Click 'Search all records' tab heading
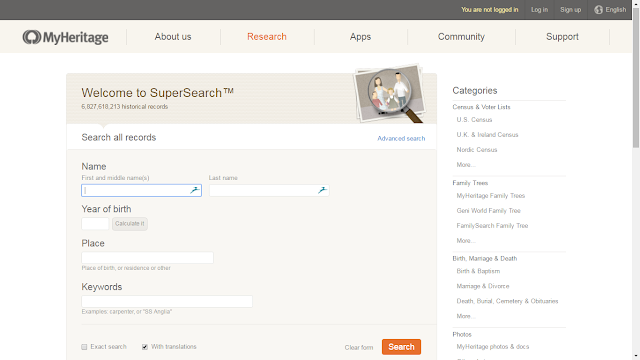640x360 pixels. coord(118,138)
